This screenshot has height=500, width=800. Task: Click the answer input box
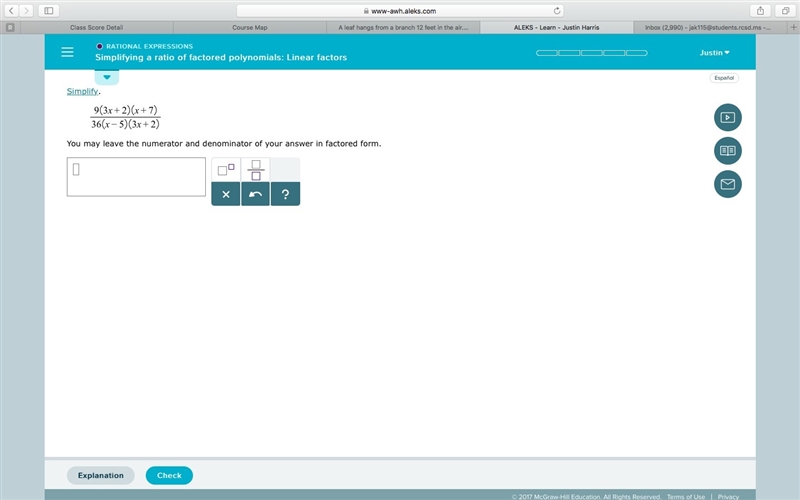click(x=136, y=177)
